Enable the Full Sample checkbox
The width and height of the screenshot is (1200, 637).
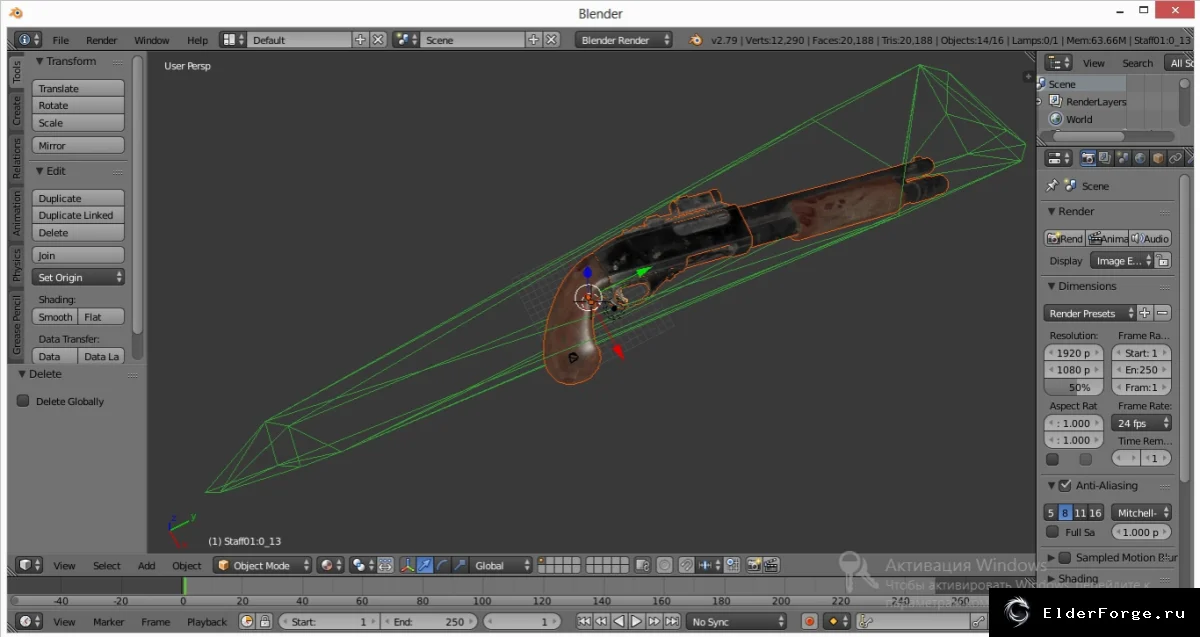click(x=1052, y=532)
